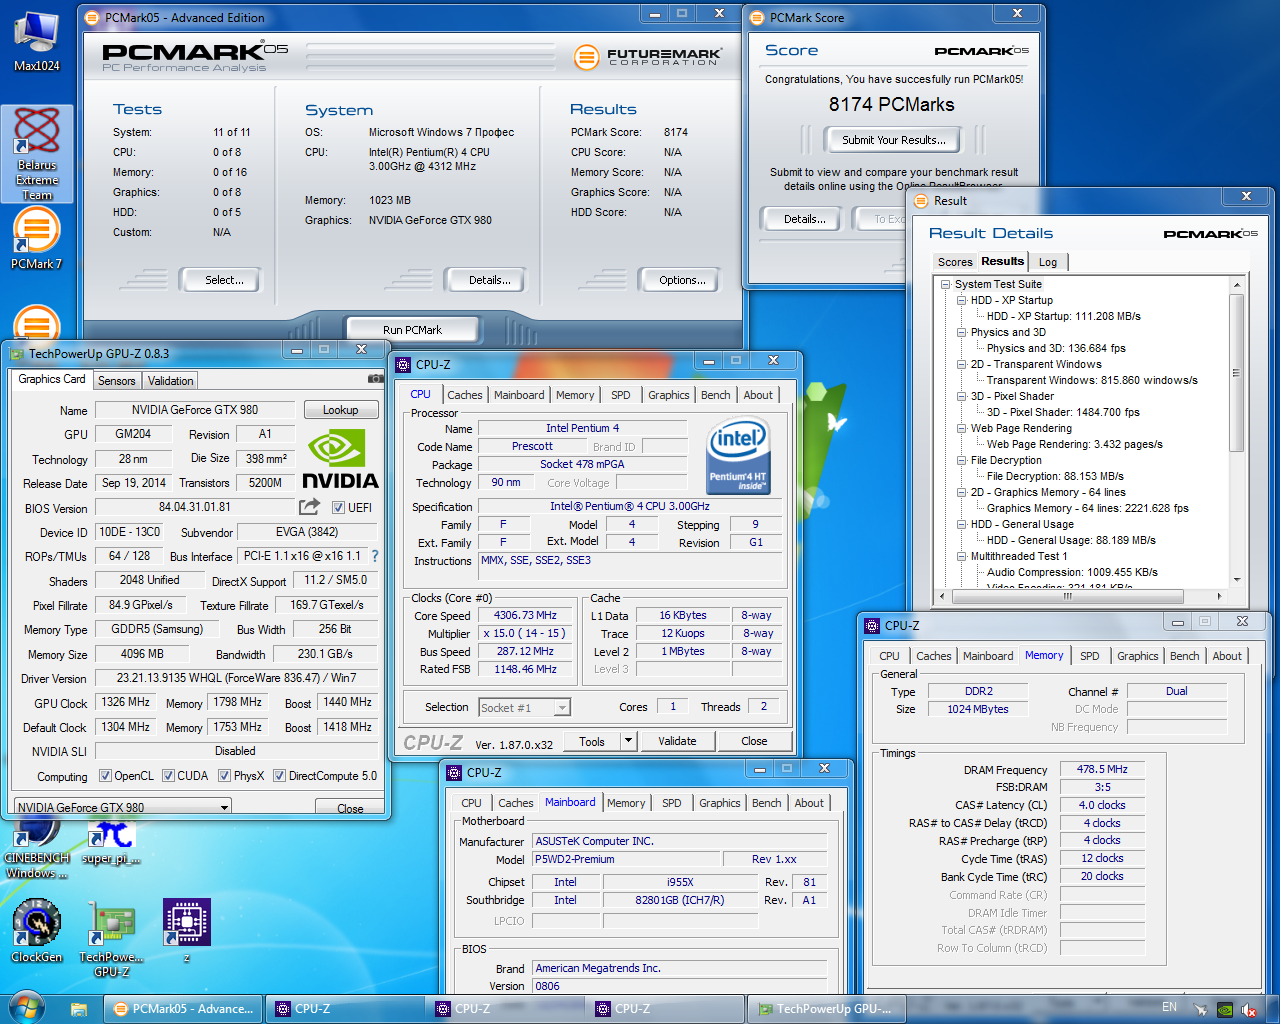
Task: Click the NVIDIA logo in GPU-Z
Action: [340, 459]
